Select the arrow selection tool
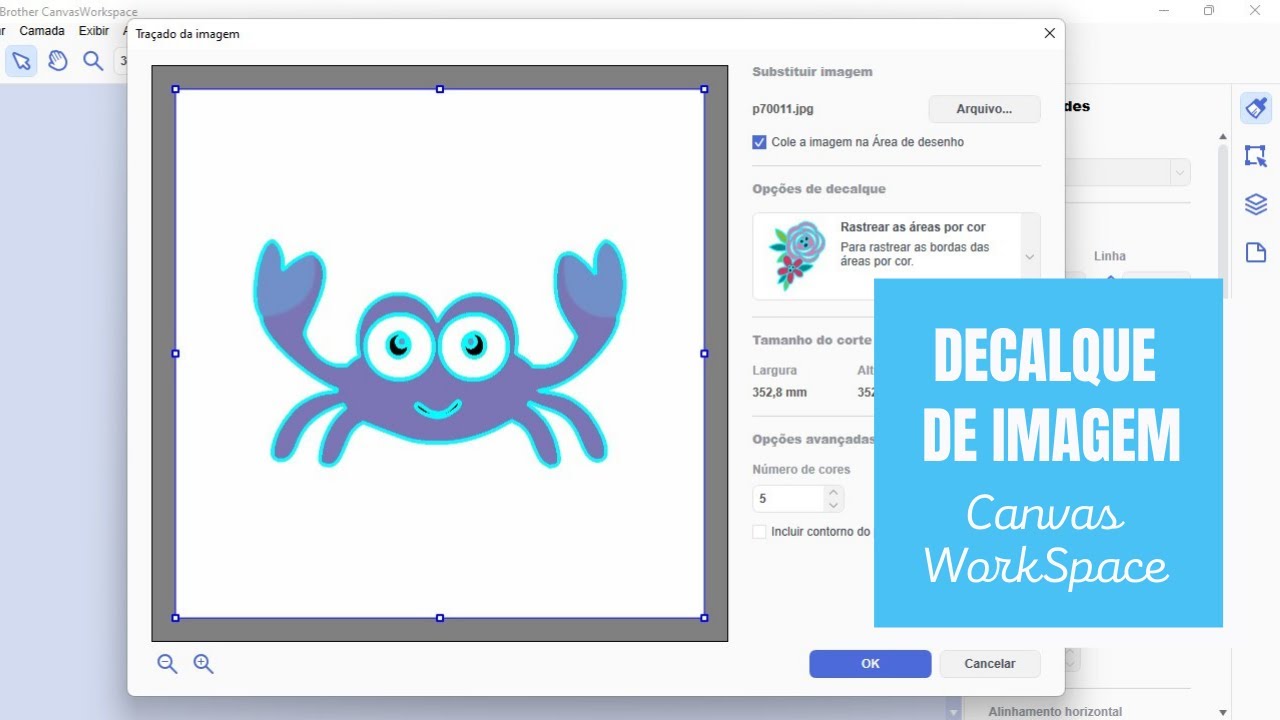Viewport: 1280px width, 720px height. [21, 61]
